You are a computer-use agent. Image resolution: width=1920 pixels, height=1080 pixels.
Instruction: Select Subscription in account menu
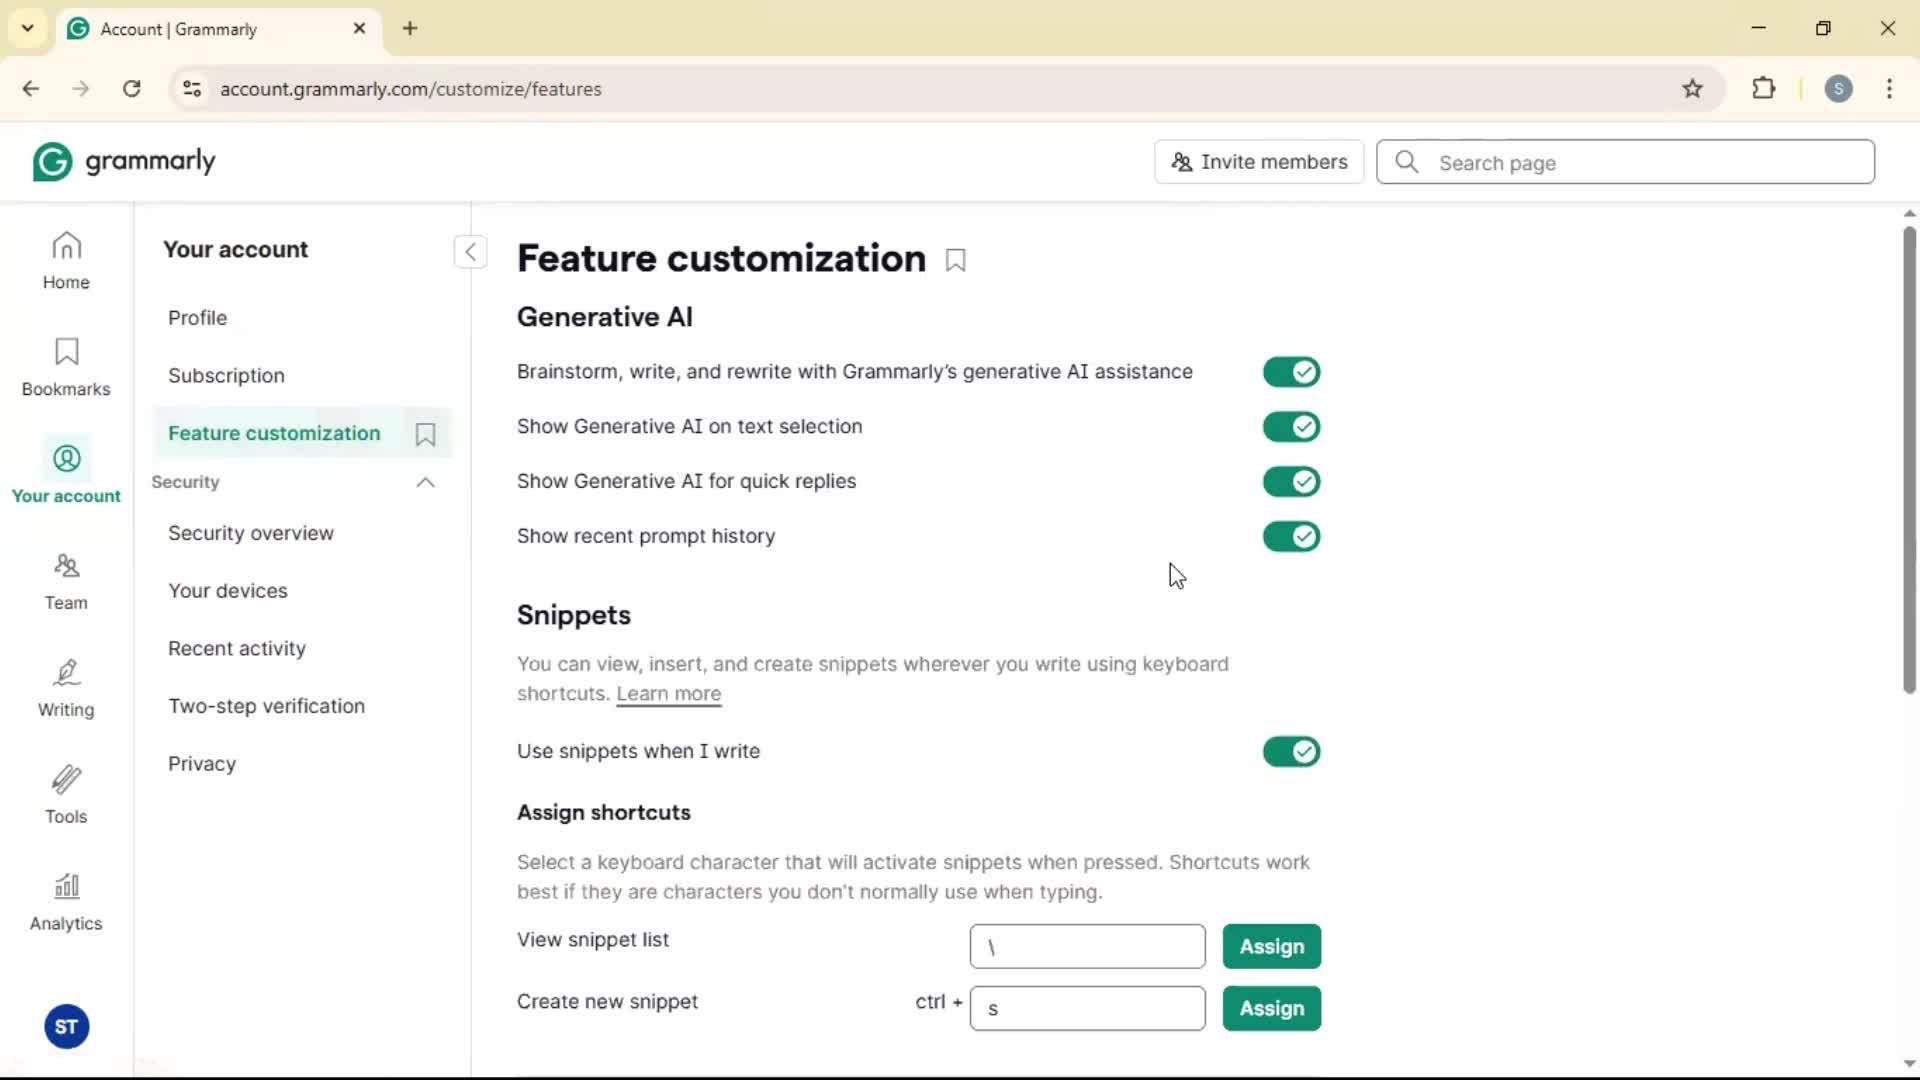coord(226,376)
